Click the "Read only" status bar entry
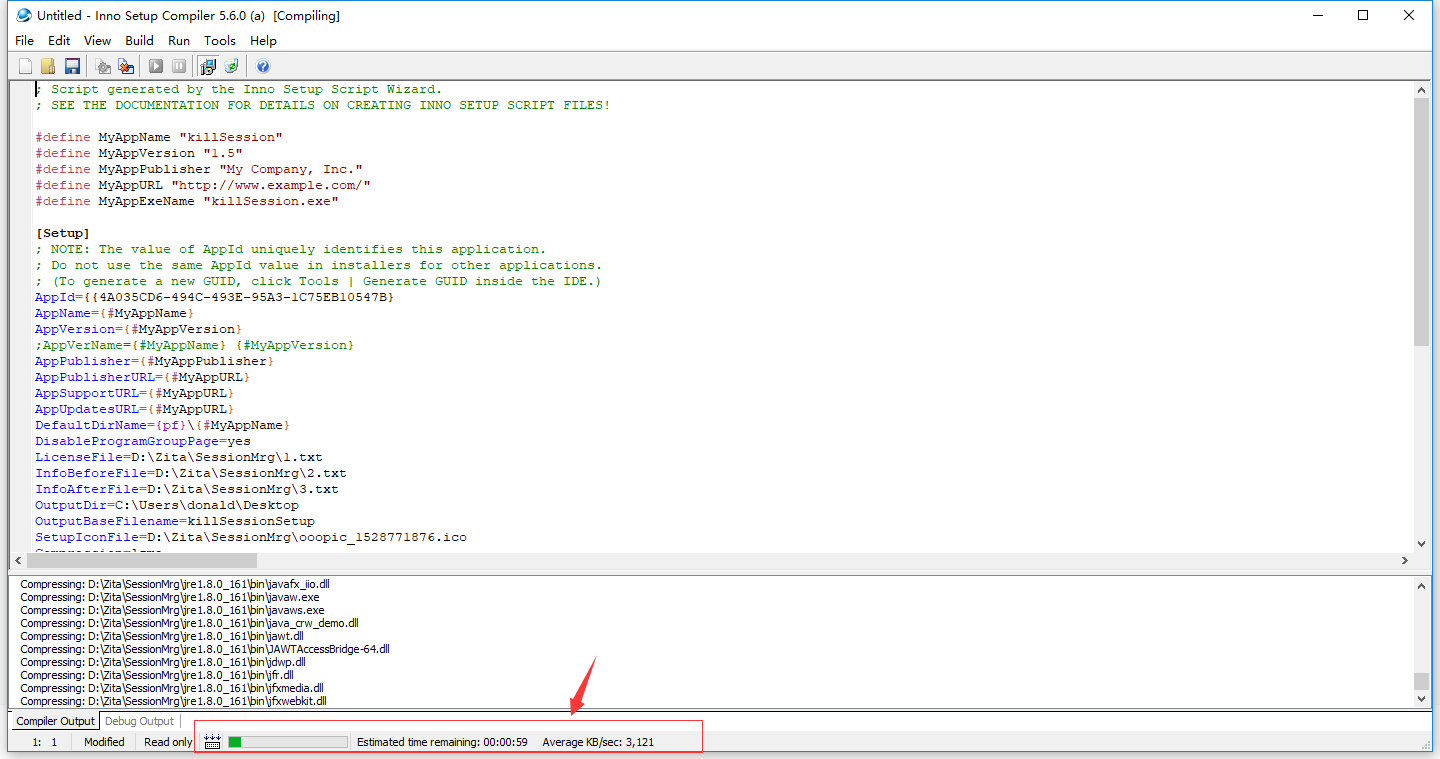The width and height of the screenshot is (1440, 759). 168,742
